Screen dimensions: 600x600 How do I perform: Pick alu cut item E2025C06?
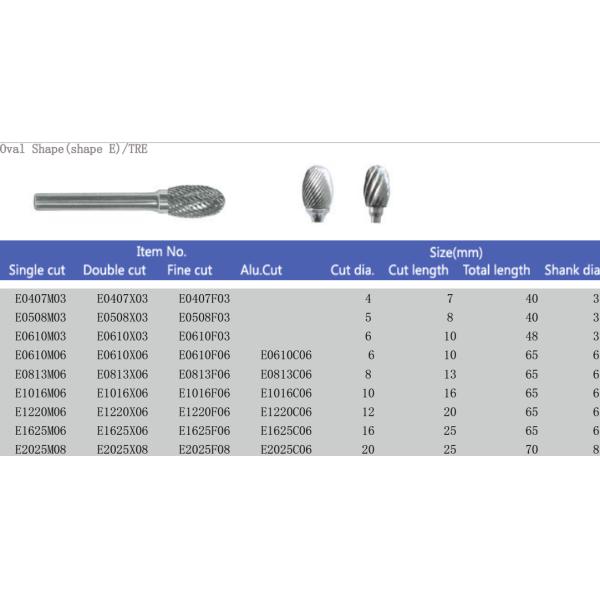point(286,450)
